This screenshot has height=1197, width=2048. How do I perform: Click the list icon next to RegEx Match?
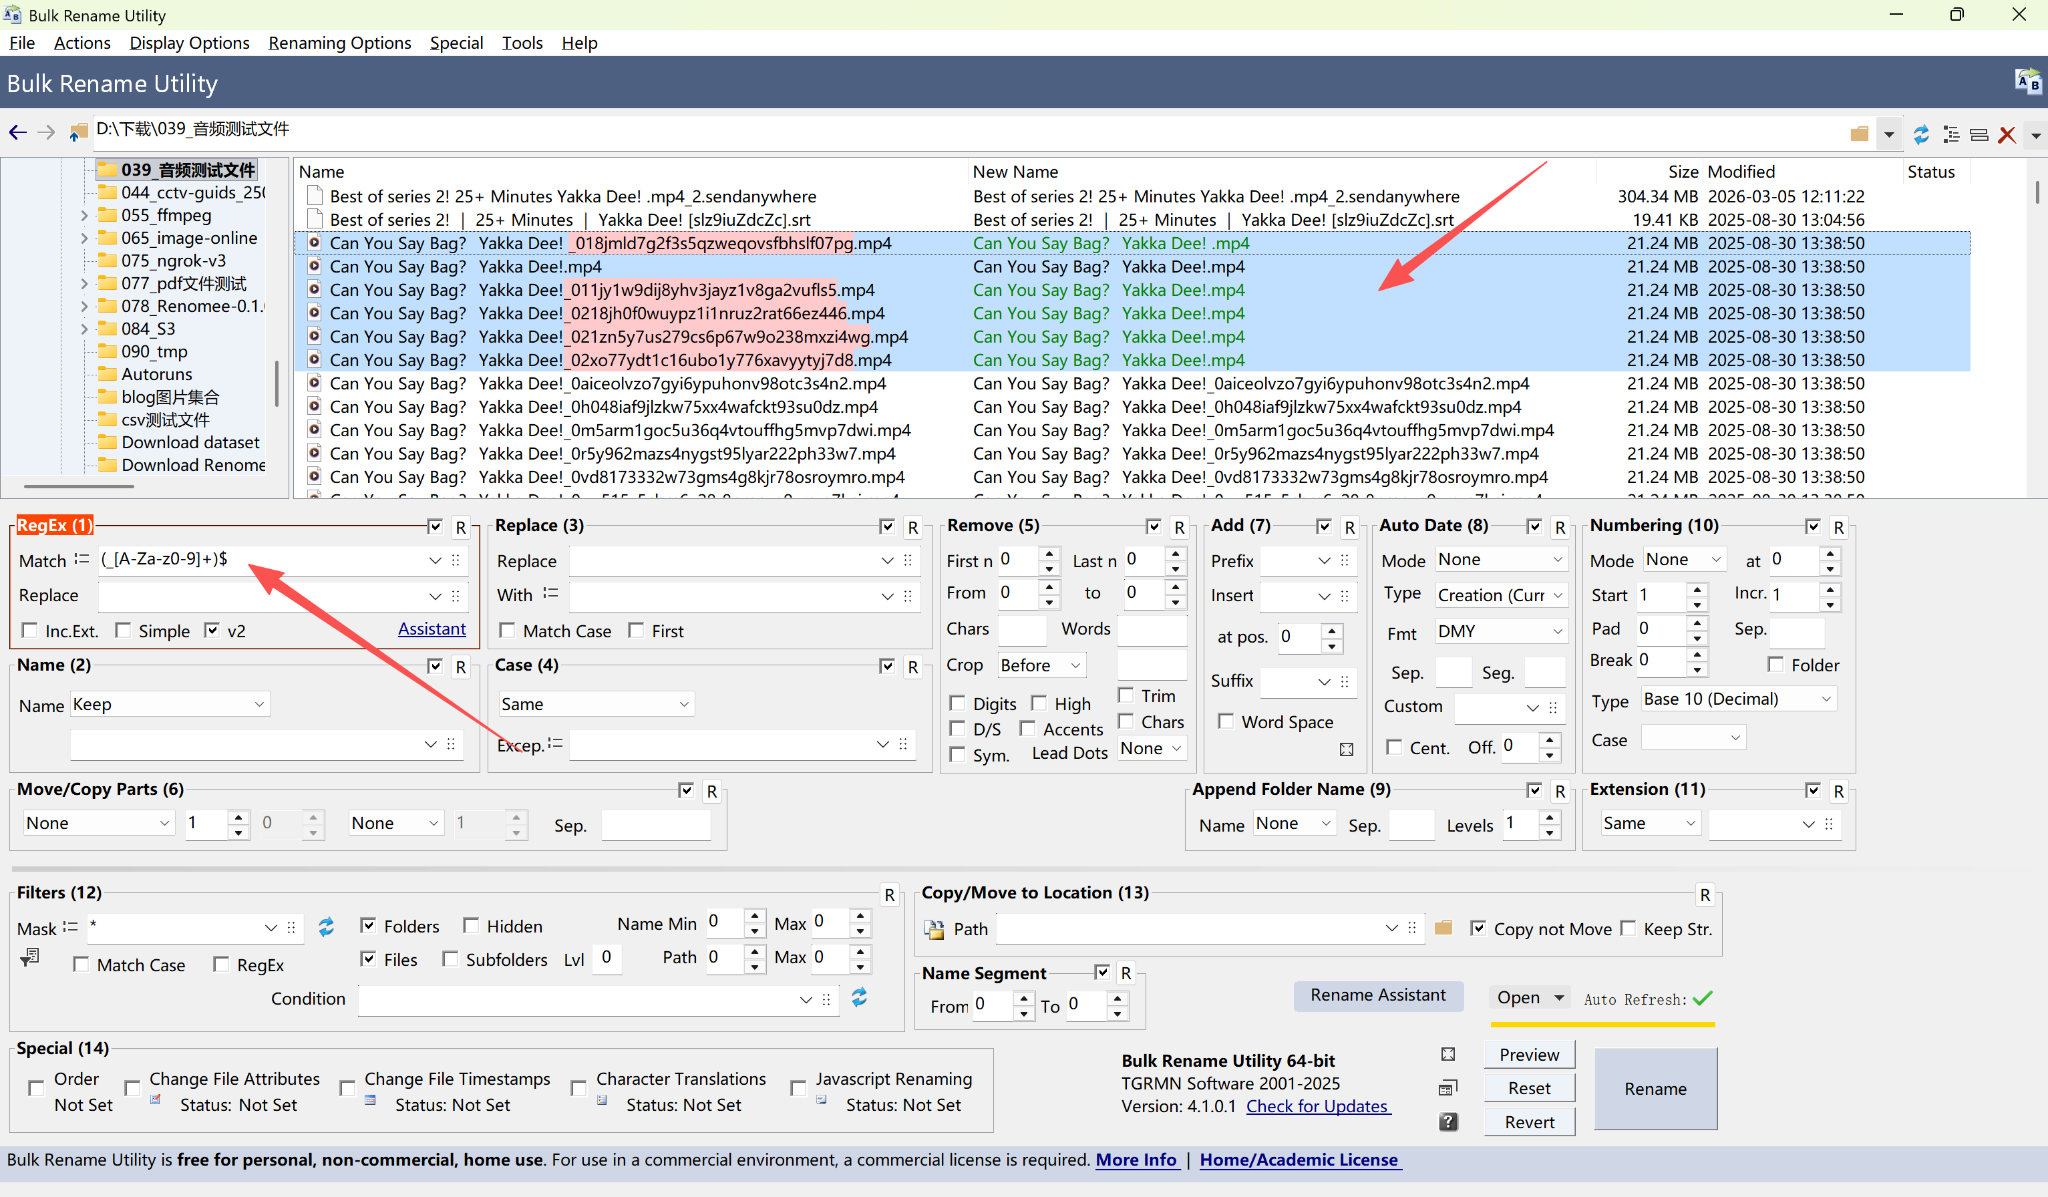pyautogui.click(x=82, y=559)
